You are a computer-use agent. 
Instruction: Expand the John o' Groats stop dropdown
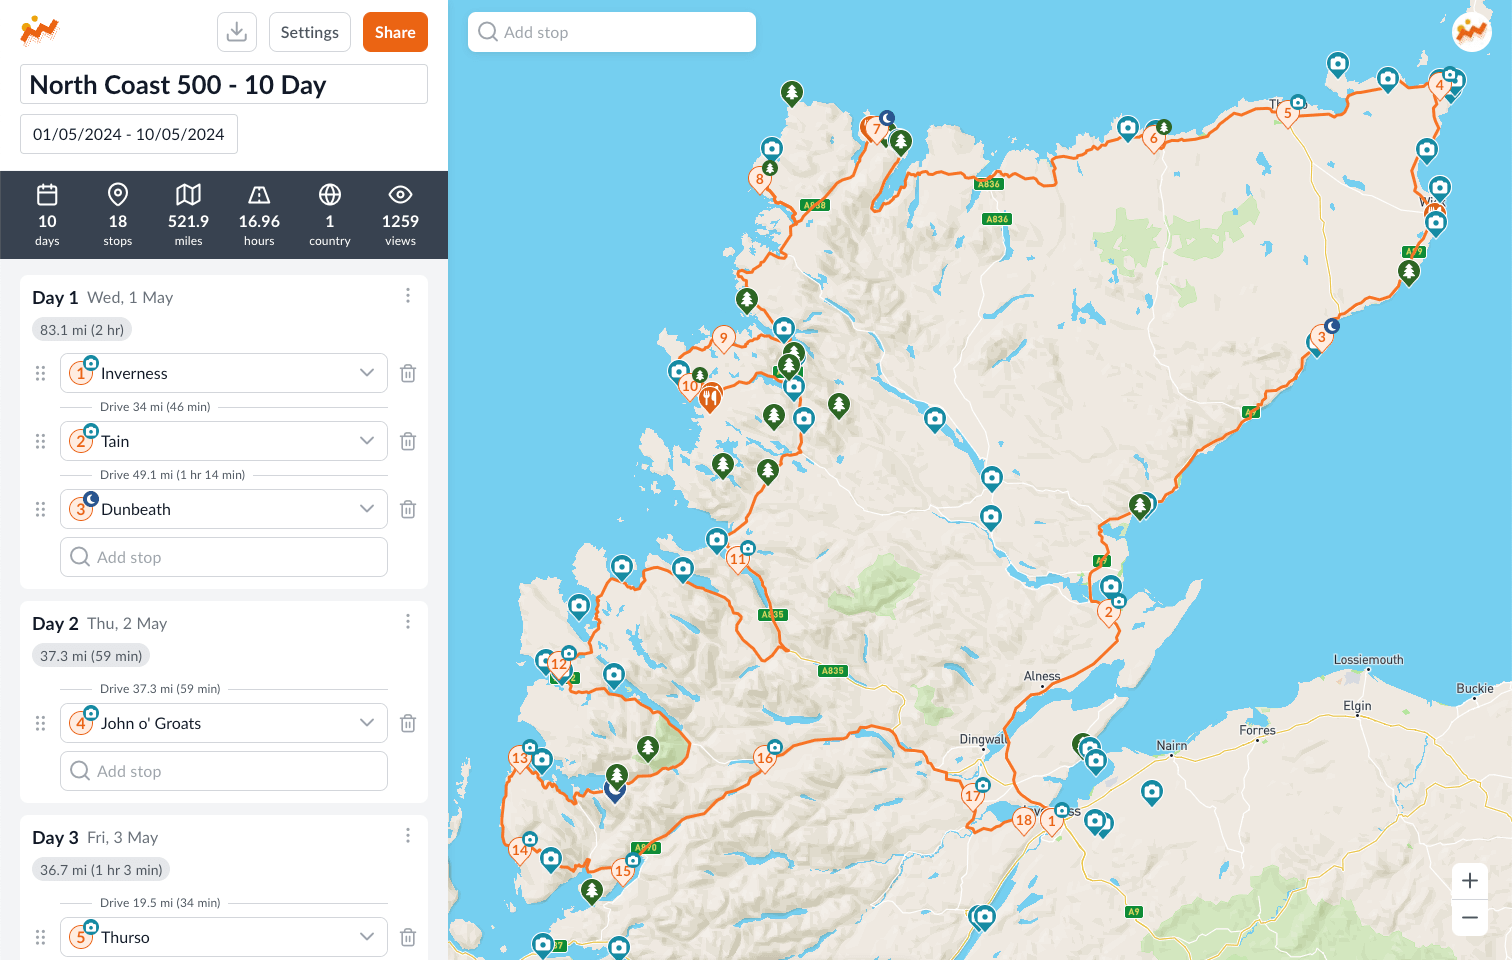[367, 723]
